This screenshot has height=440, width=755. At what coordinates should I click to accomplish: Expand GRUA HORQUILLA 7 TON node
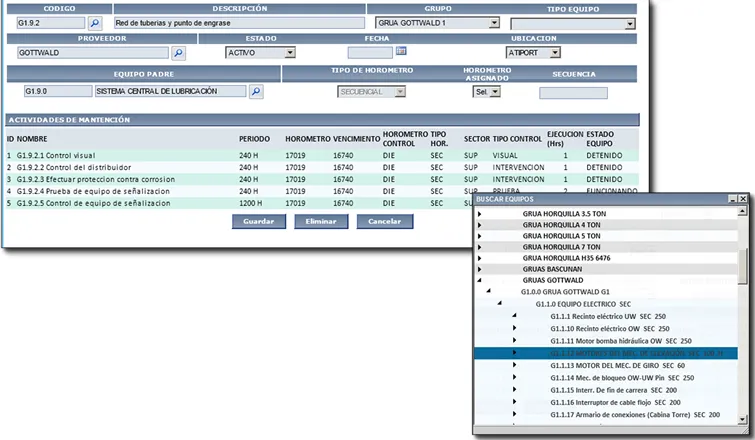(x=479, y=247)
